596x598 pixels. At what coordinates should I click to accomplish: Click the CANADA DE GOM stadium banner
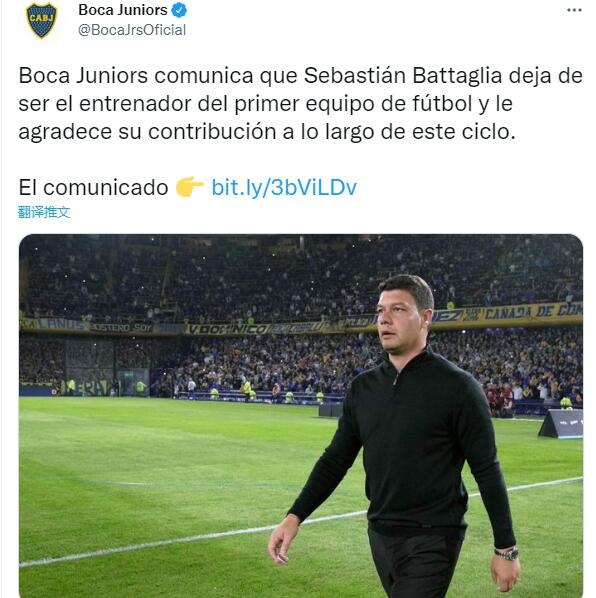pyautogui.click(x=533, y=312)
